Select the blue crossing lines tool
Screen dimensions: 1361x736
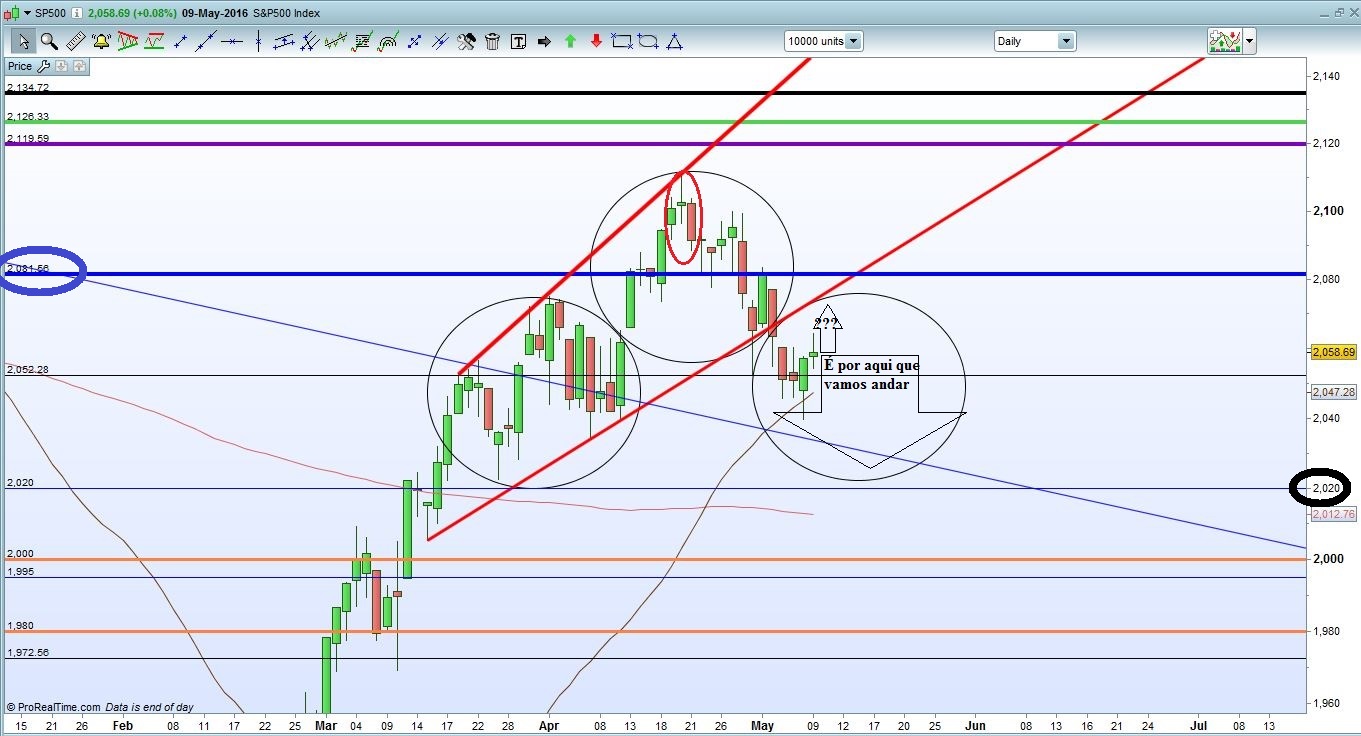440,41
